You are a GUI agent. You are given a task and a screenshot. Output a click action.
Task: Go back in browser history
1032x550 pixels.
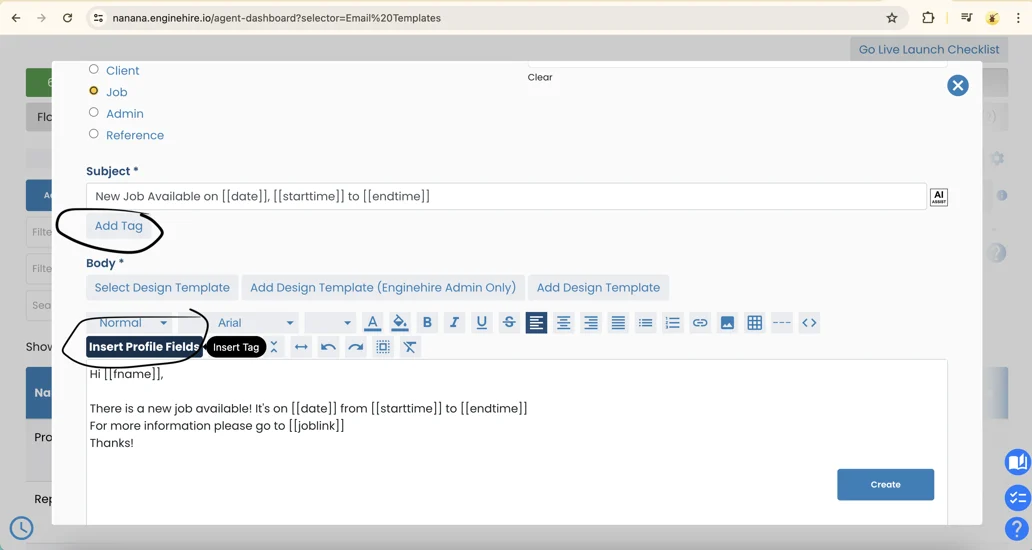16,18
